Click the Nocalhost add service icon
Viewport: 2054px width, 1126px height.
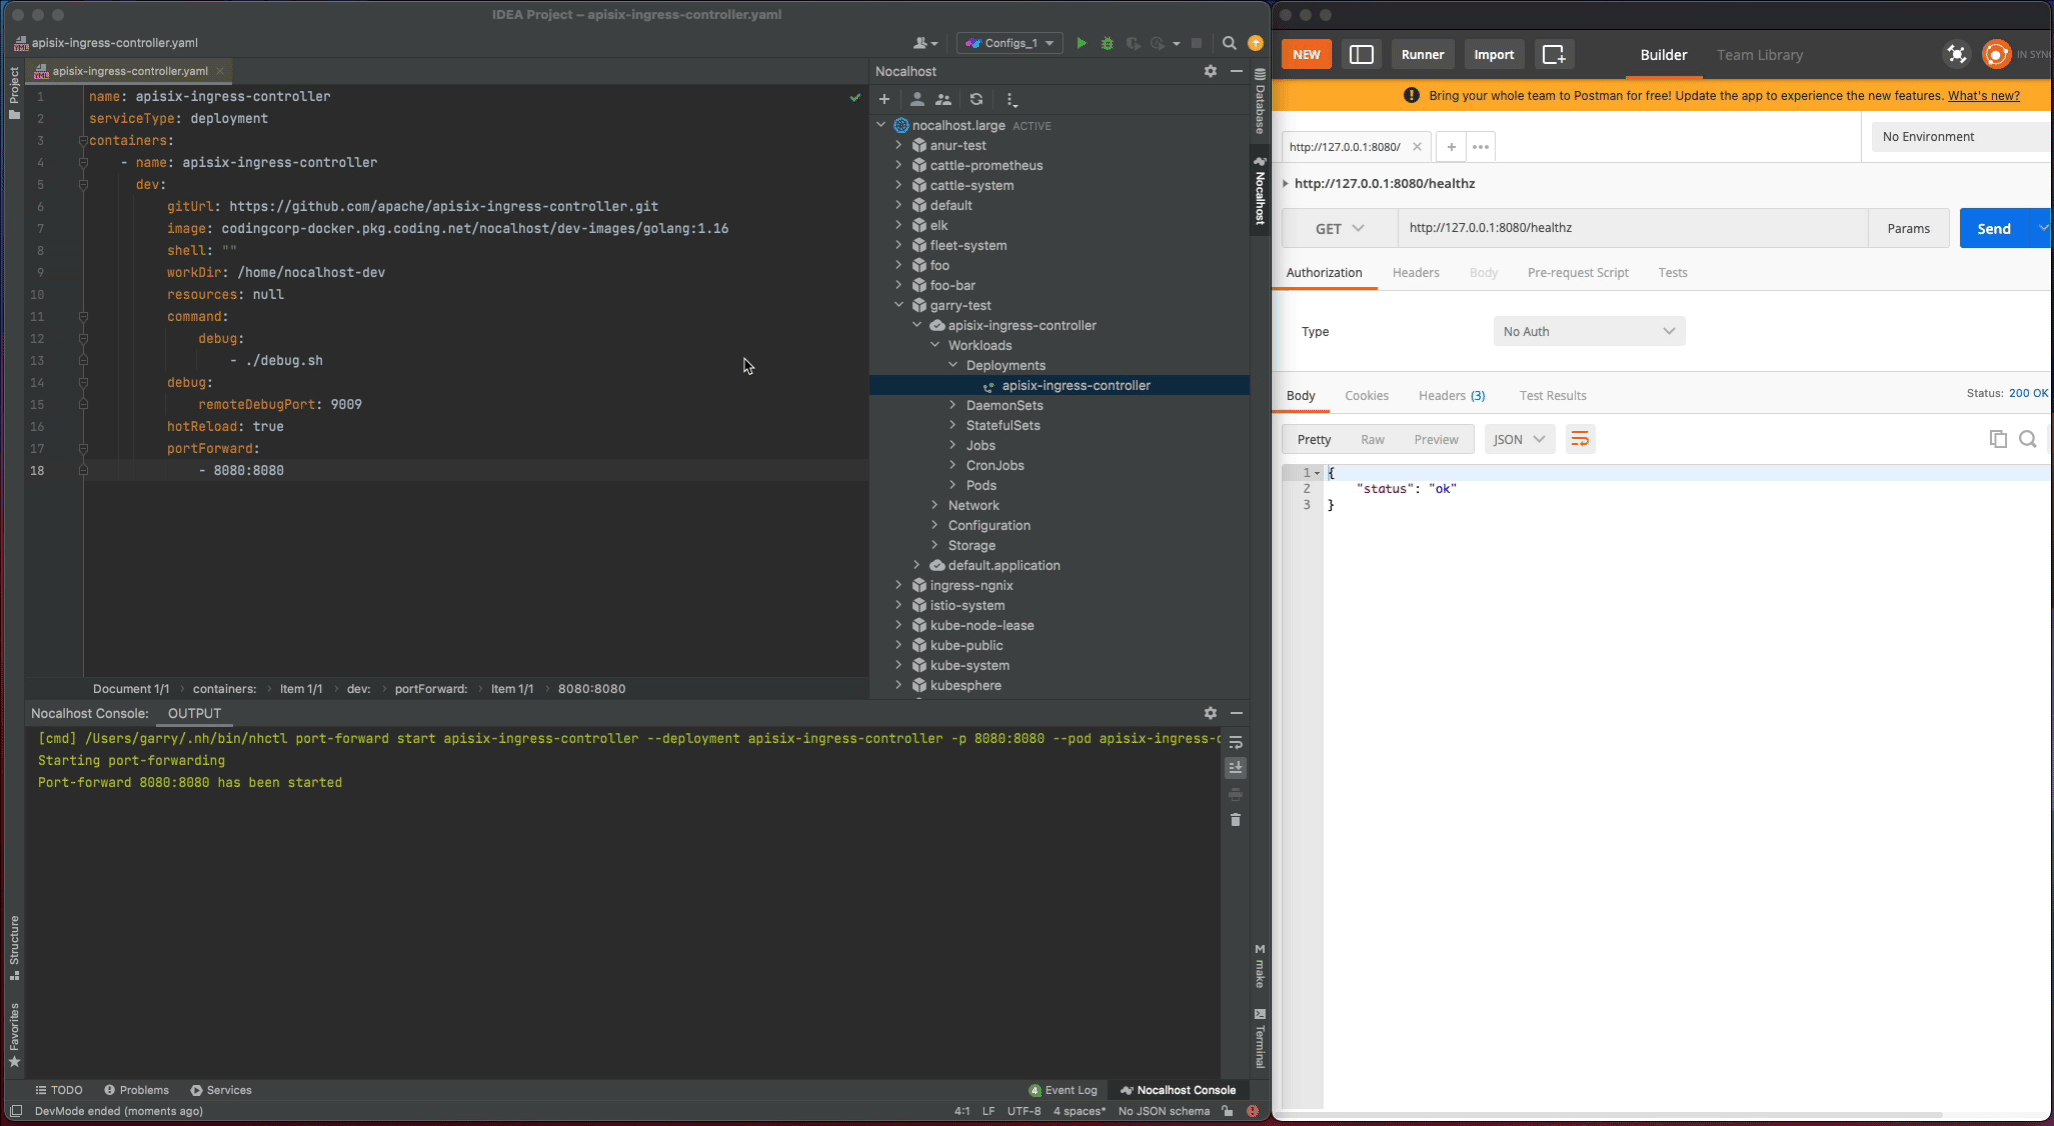click(884, 98)
